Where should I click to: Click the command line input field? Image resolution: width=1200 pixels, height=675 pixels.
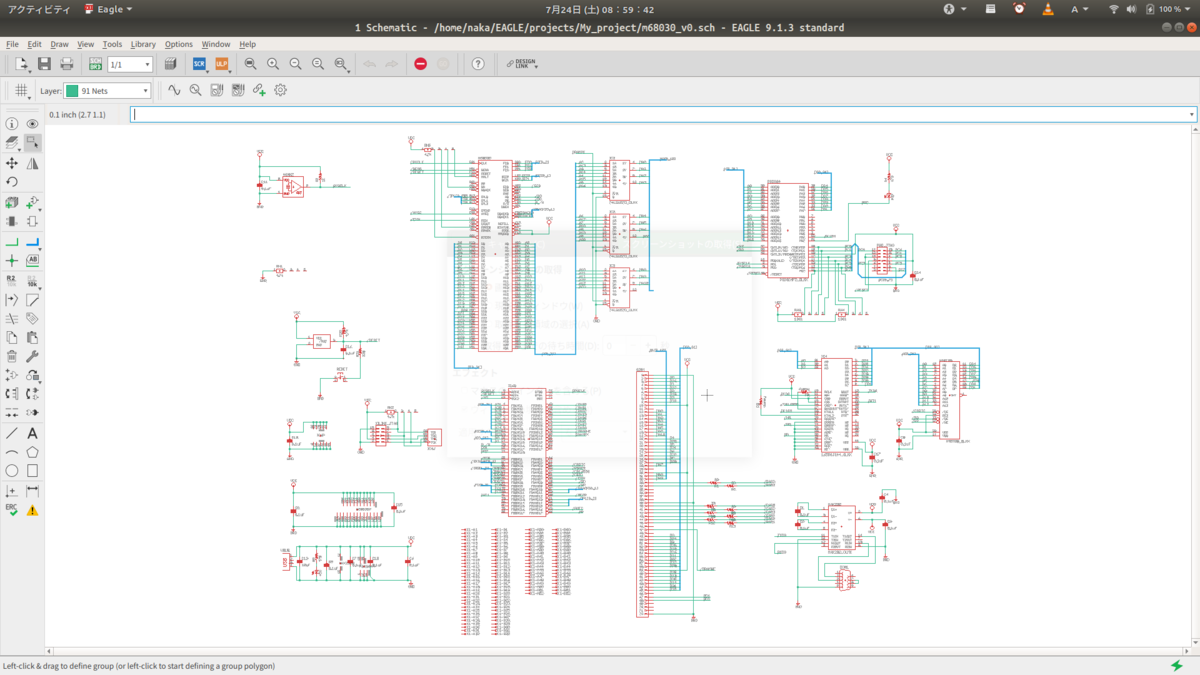click(x=664, y=114)
